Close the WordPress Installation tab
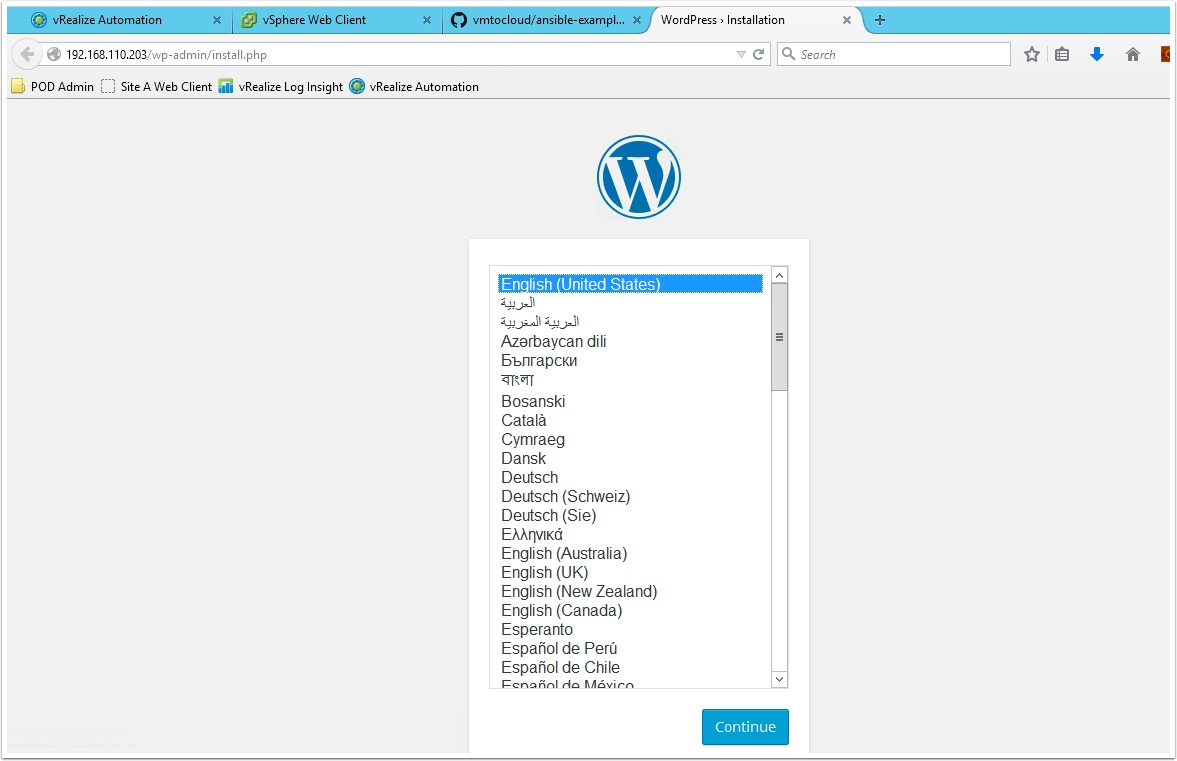The width and height of the screenshot is (1177, 761). [847, 20]
